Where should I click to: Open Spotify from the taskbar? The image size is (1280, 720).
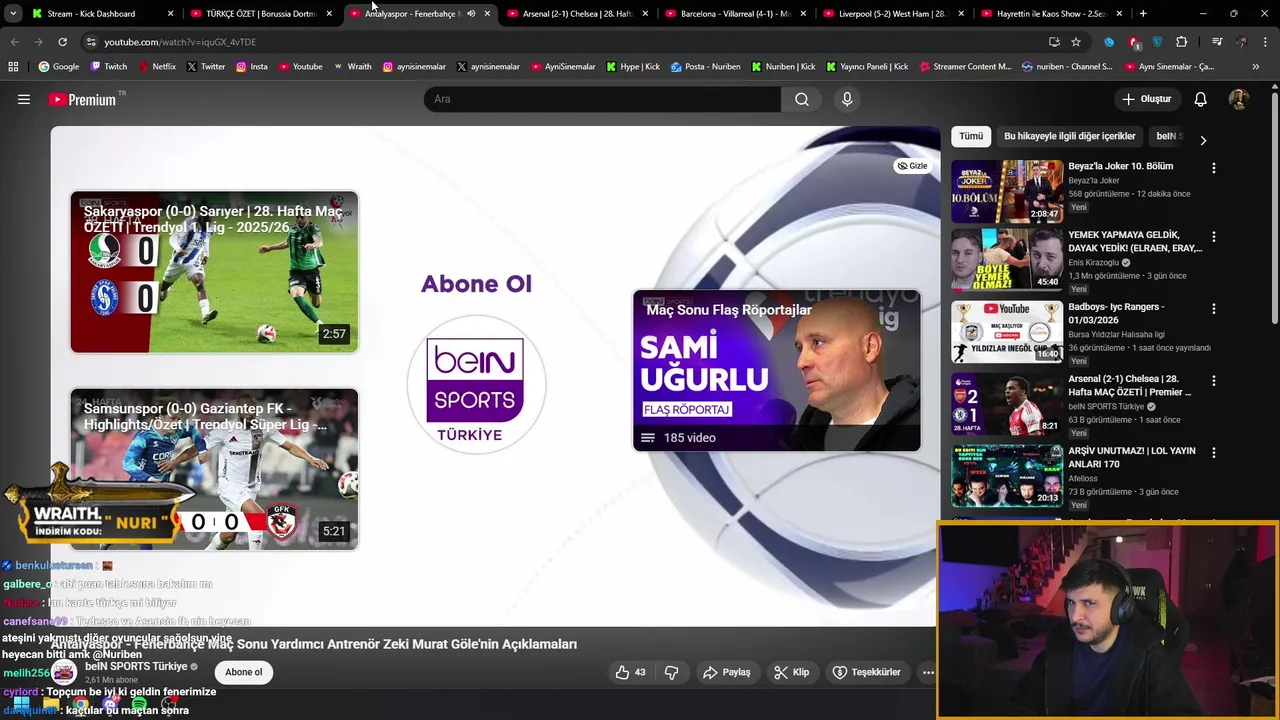tap(139, 705)
